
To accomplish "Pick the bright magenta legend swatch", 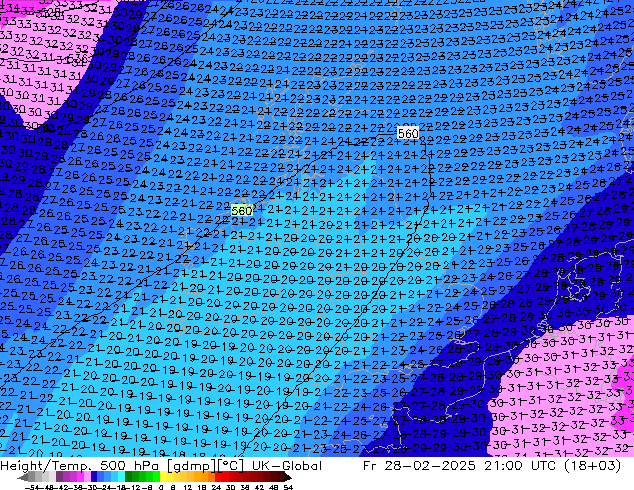I will [x=80, y=476].
